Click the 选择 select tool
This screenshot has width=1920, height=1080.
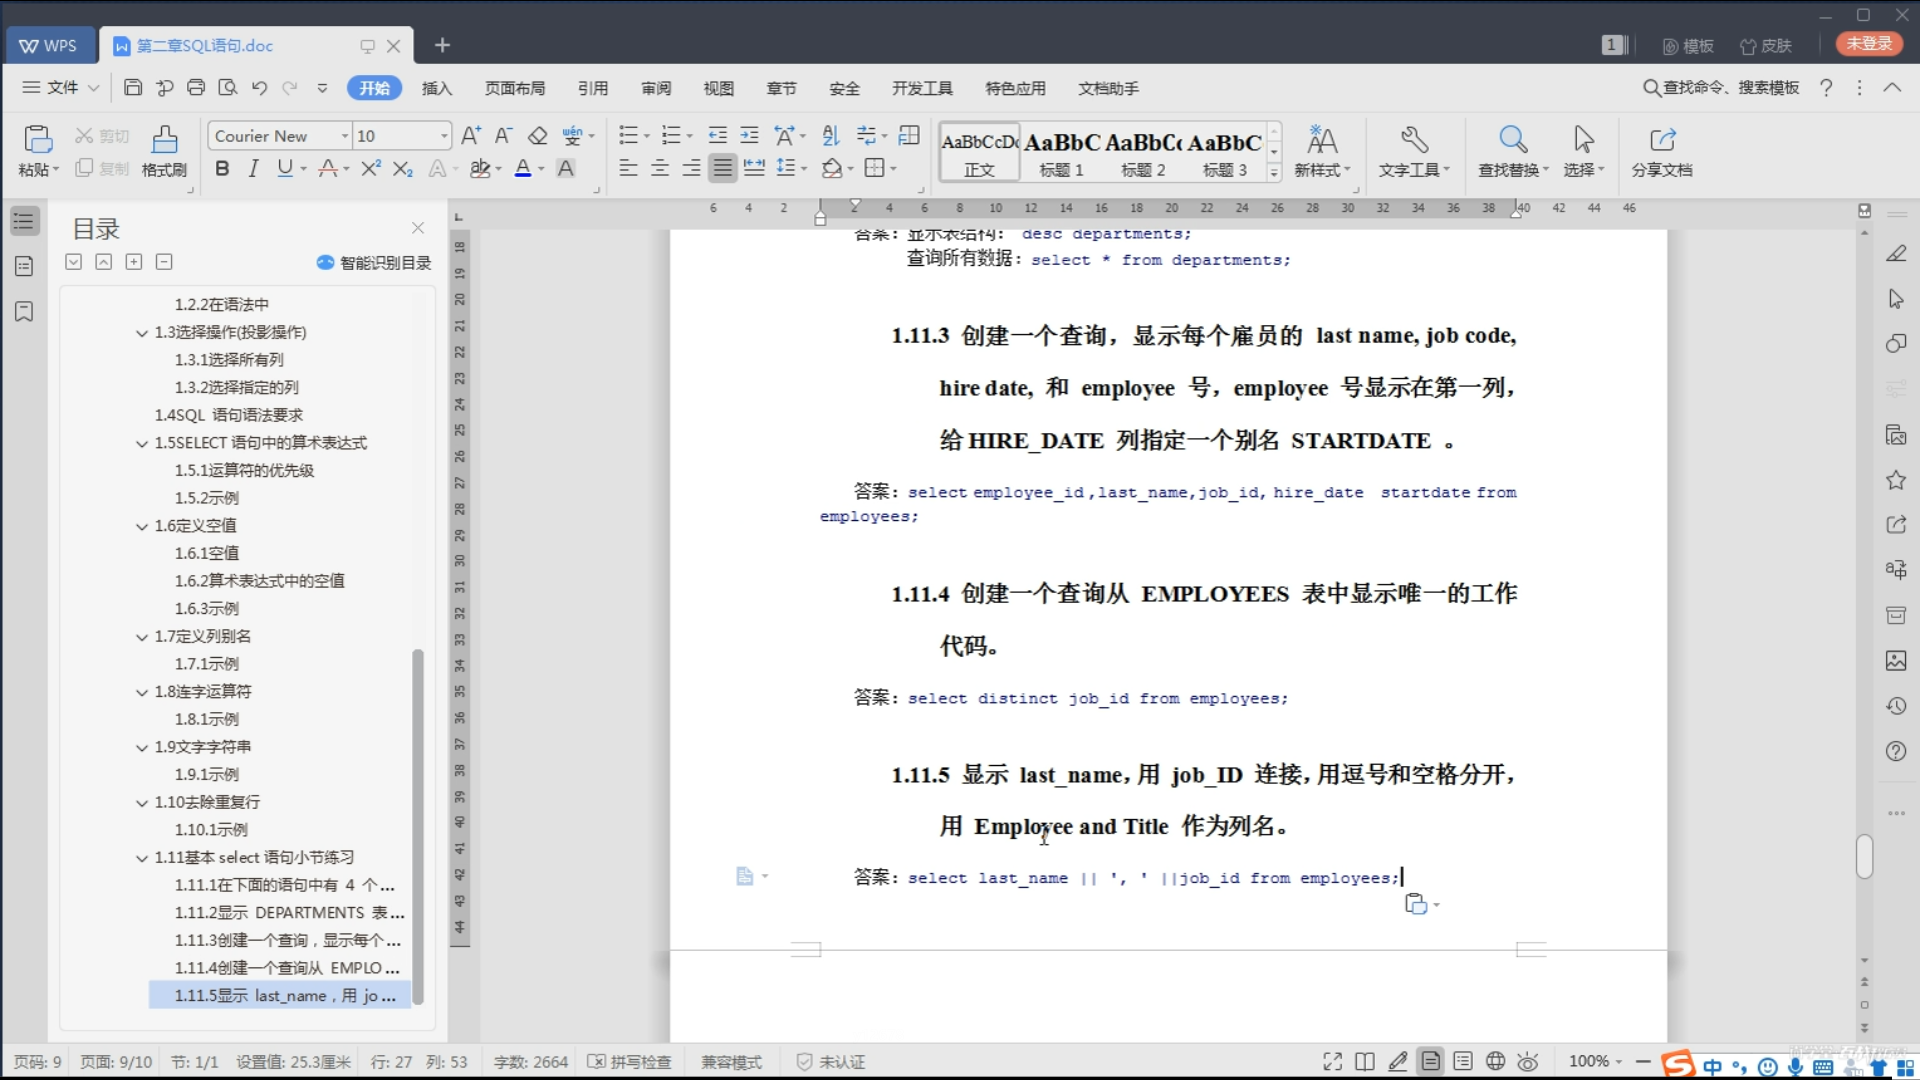1584,152
